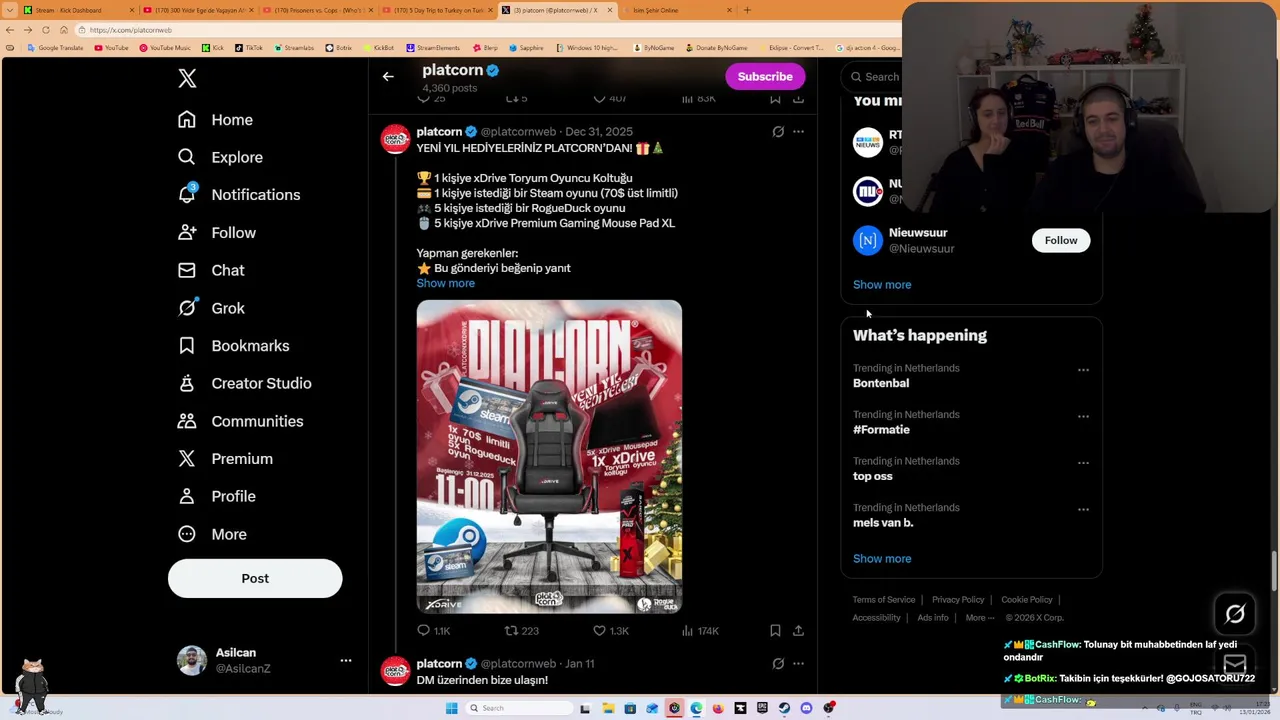Switch to the Prisoners vs. Cops YouTube tab
The height and width of the screenshot is (720, 1280).
(320, 10)
